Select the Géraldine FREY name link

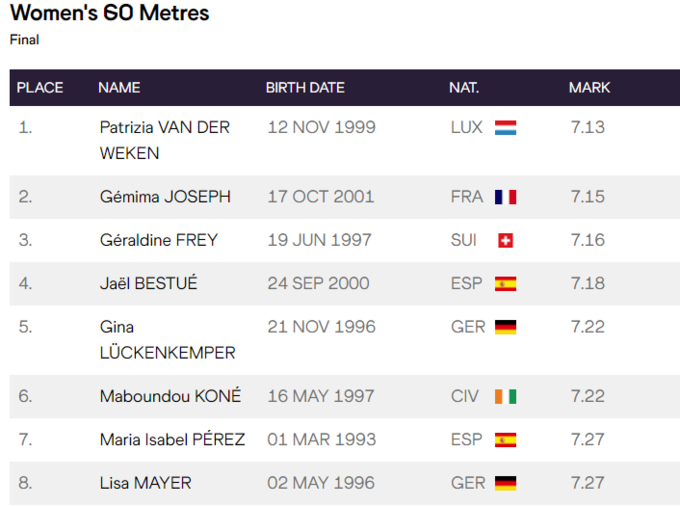tap(158, 240)
